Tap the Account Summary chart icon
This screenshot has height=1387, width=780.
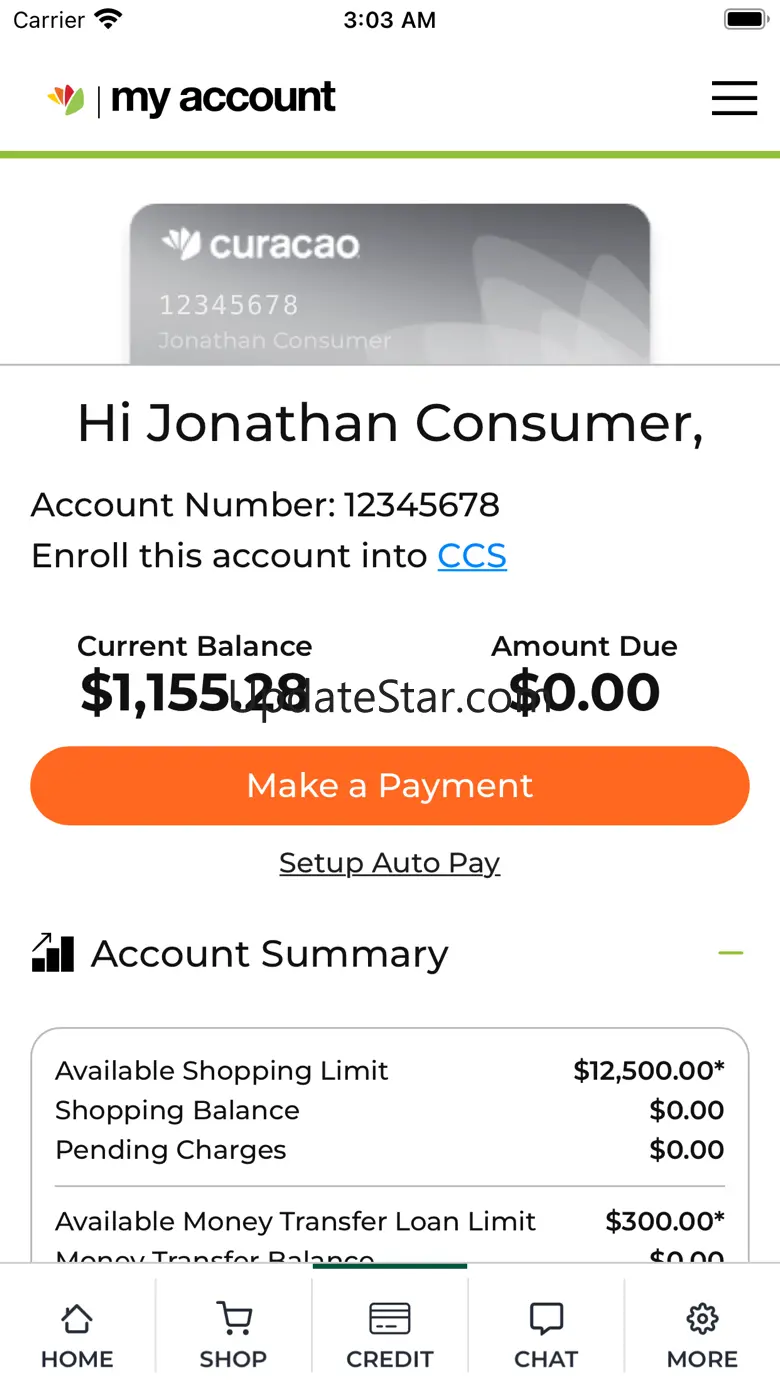[53, 953]
